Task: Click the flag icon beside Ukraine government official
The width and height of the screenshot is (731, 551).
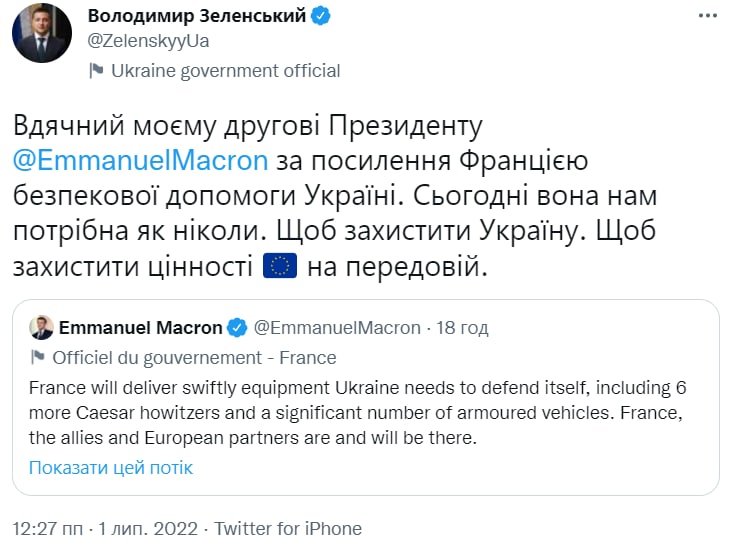Action: click(97, 71)
